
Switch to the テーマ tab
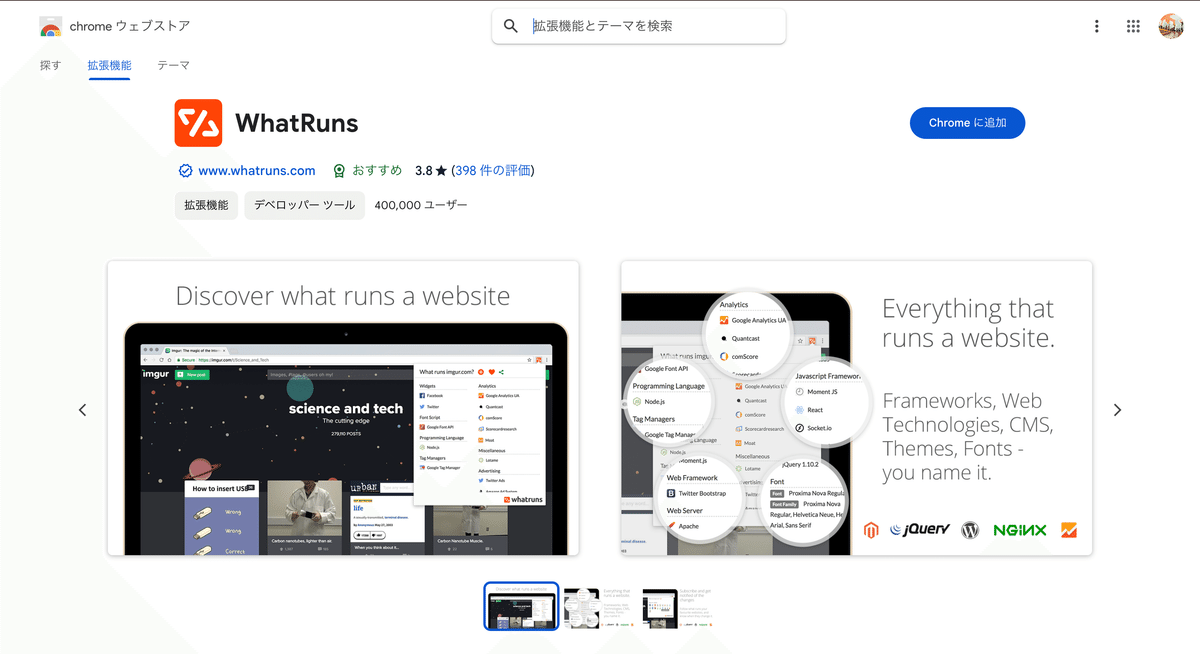[173, 65]
